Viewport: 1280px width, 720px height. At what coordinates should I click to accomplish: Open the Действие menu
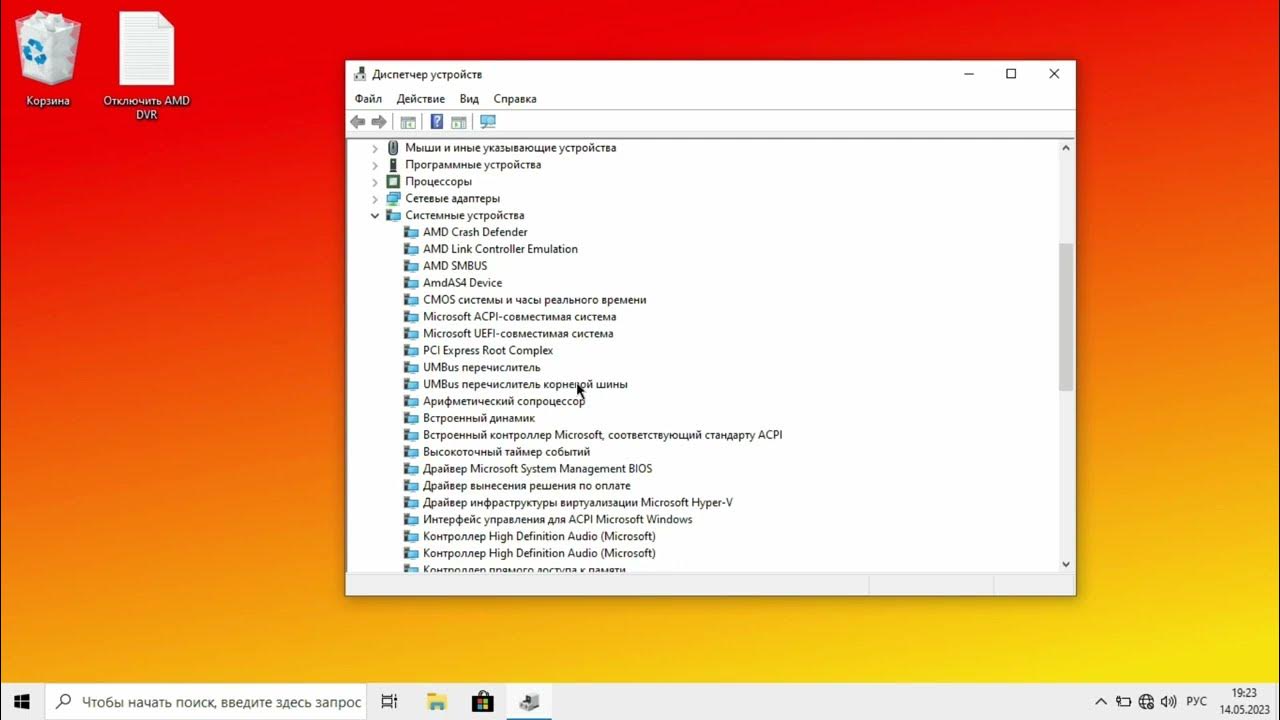420,99
